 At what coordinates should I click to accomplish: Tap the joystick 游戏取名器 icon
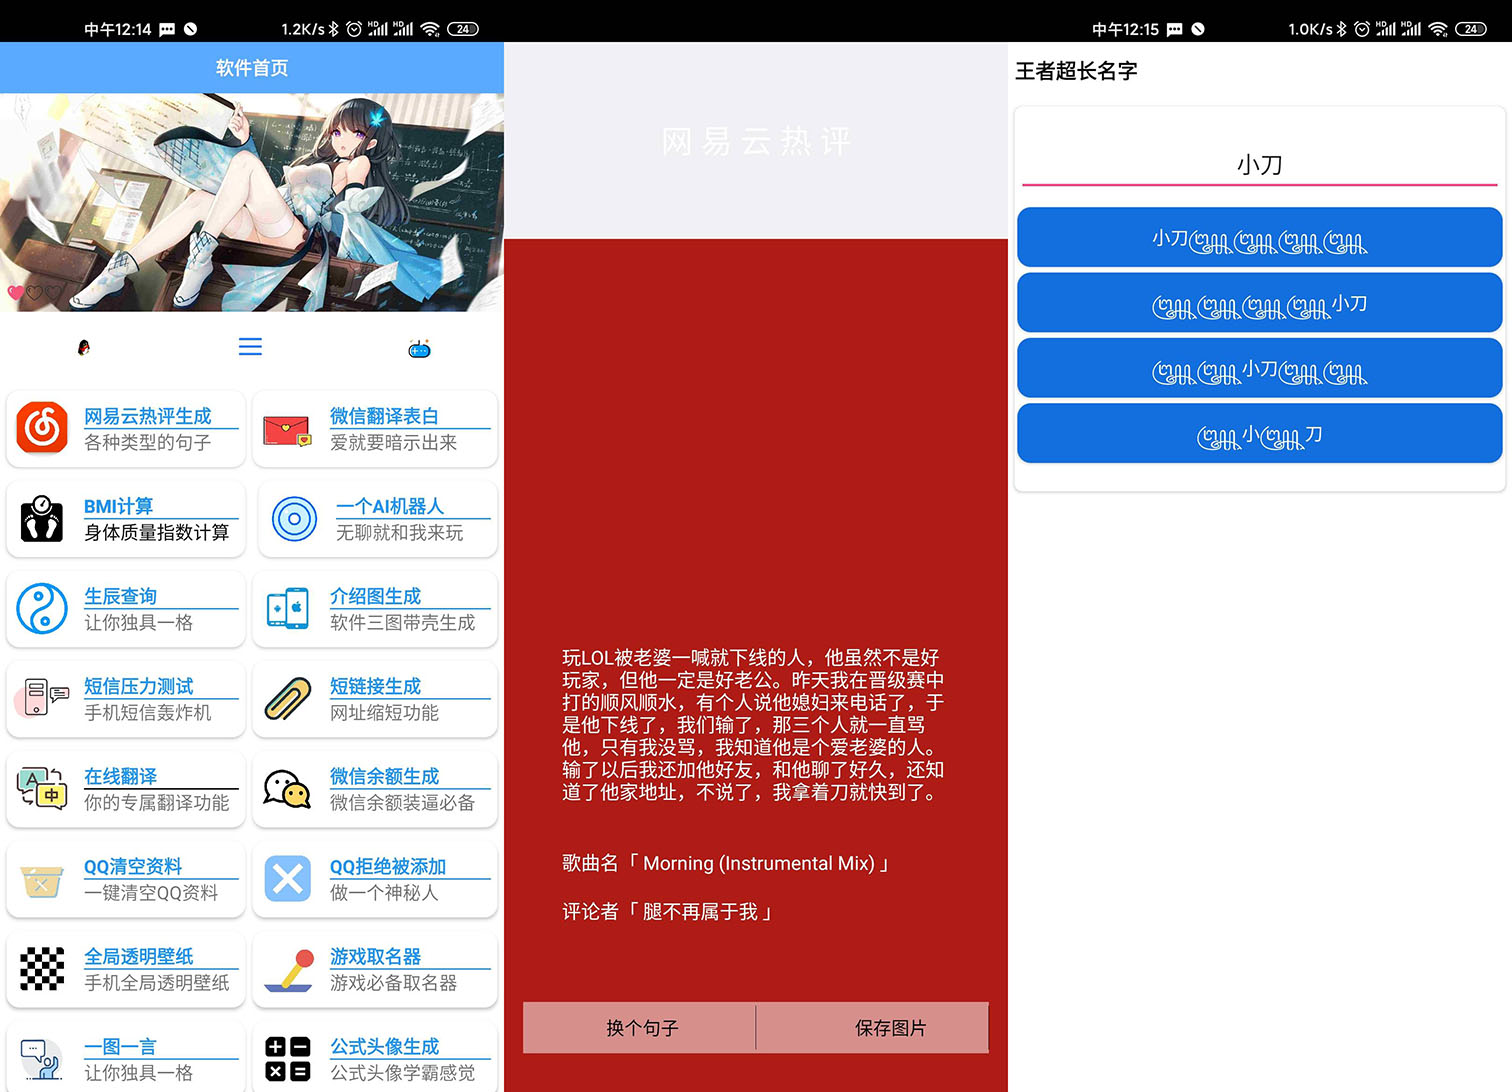[288, 969]
